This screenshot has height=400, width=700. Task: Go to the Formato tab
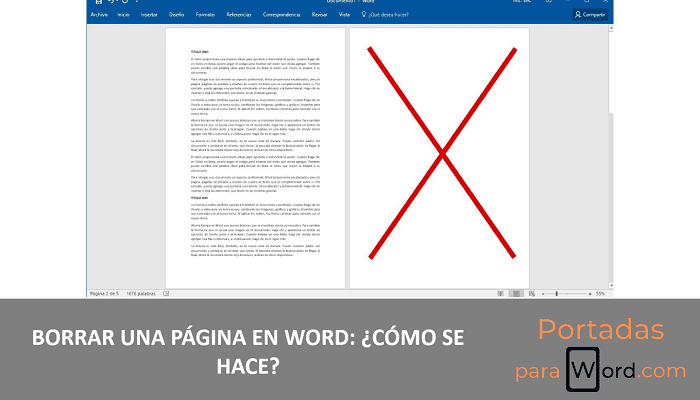[x=205, y=15]
